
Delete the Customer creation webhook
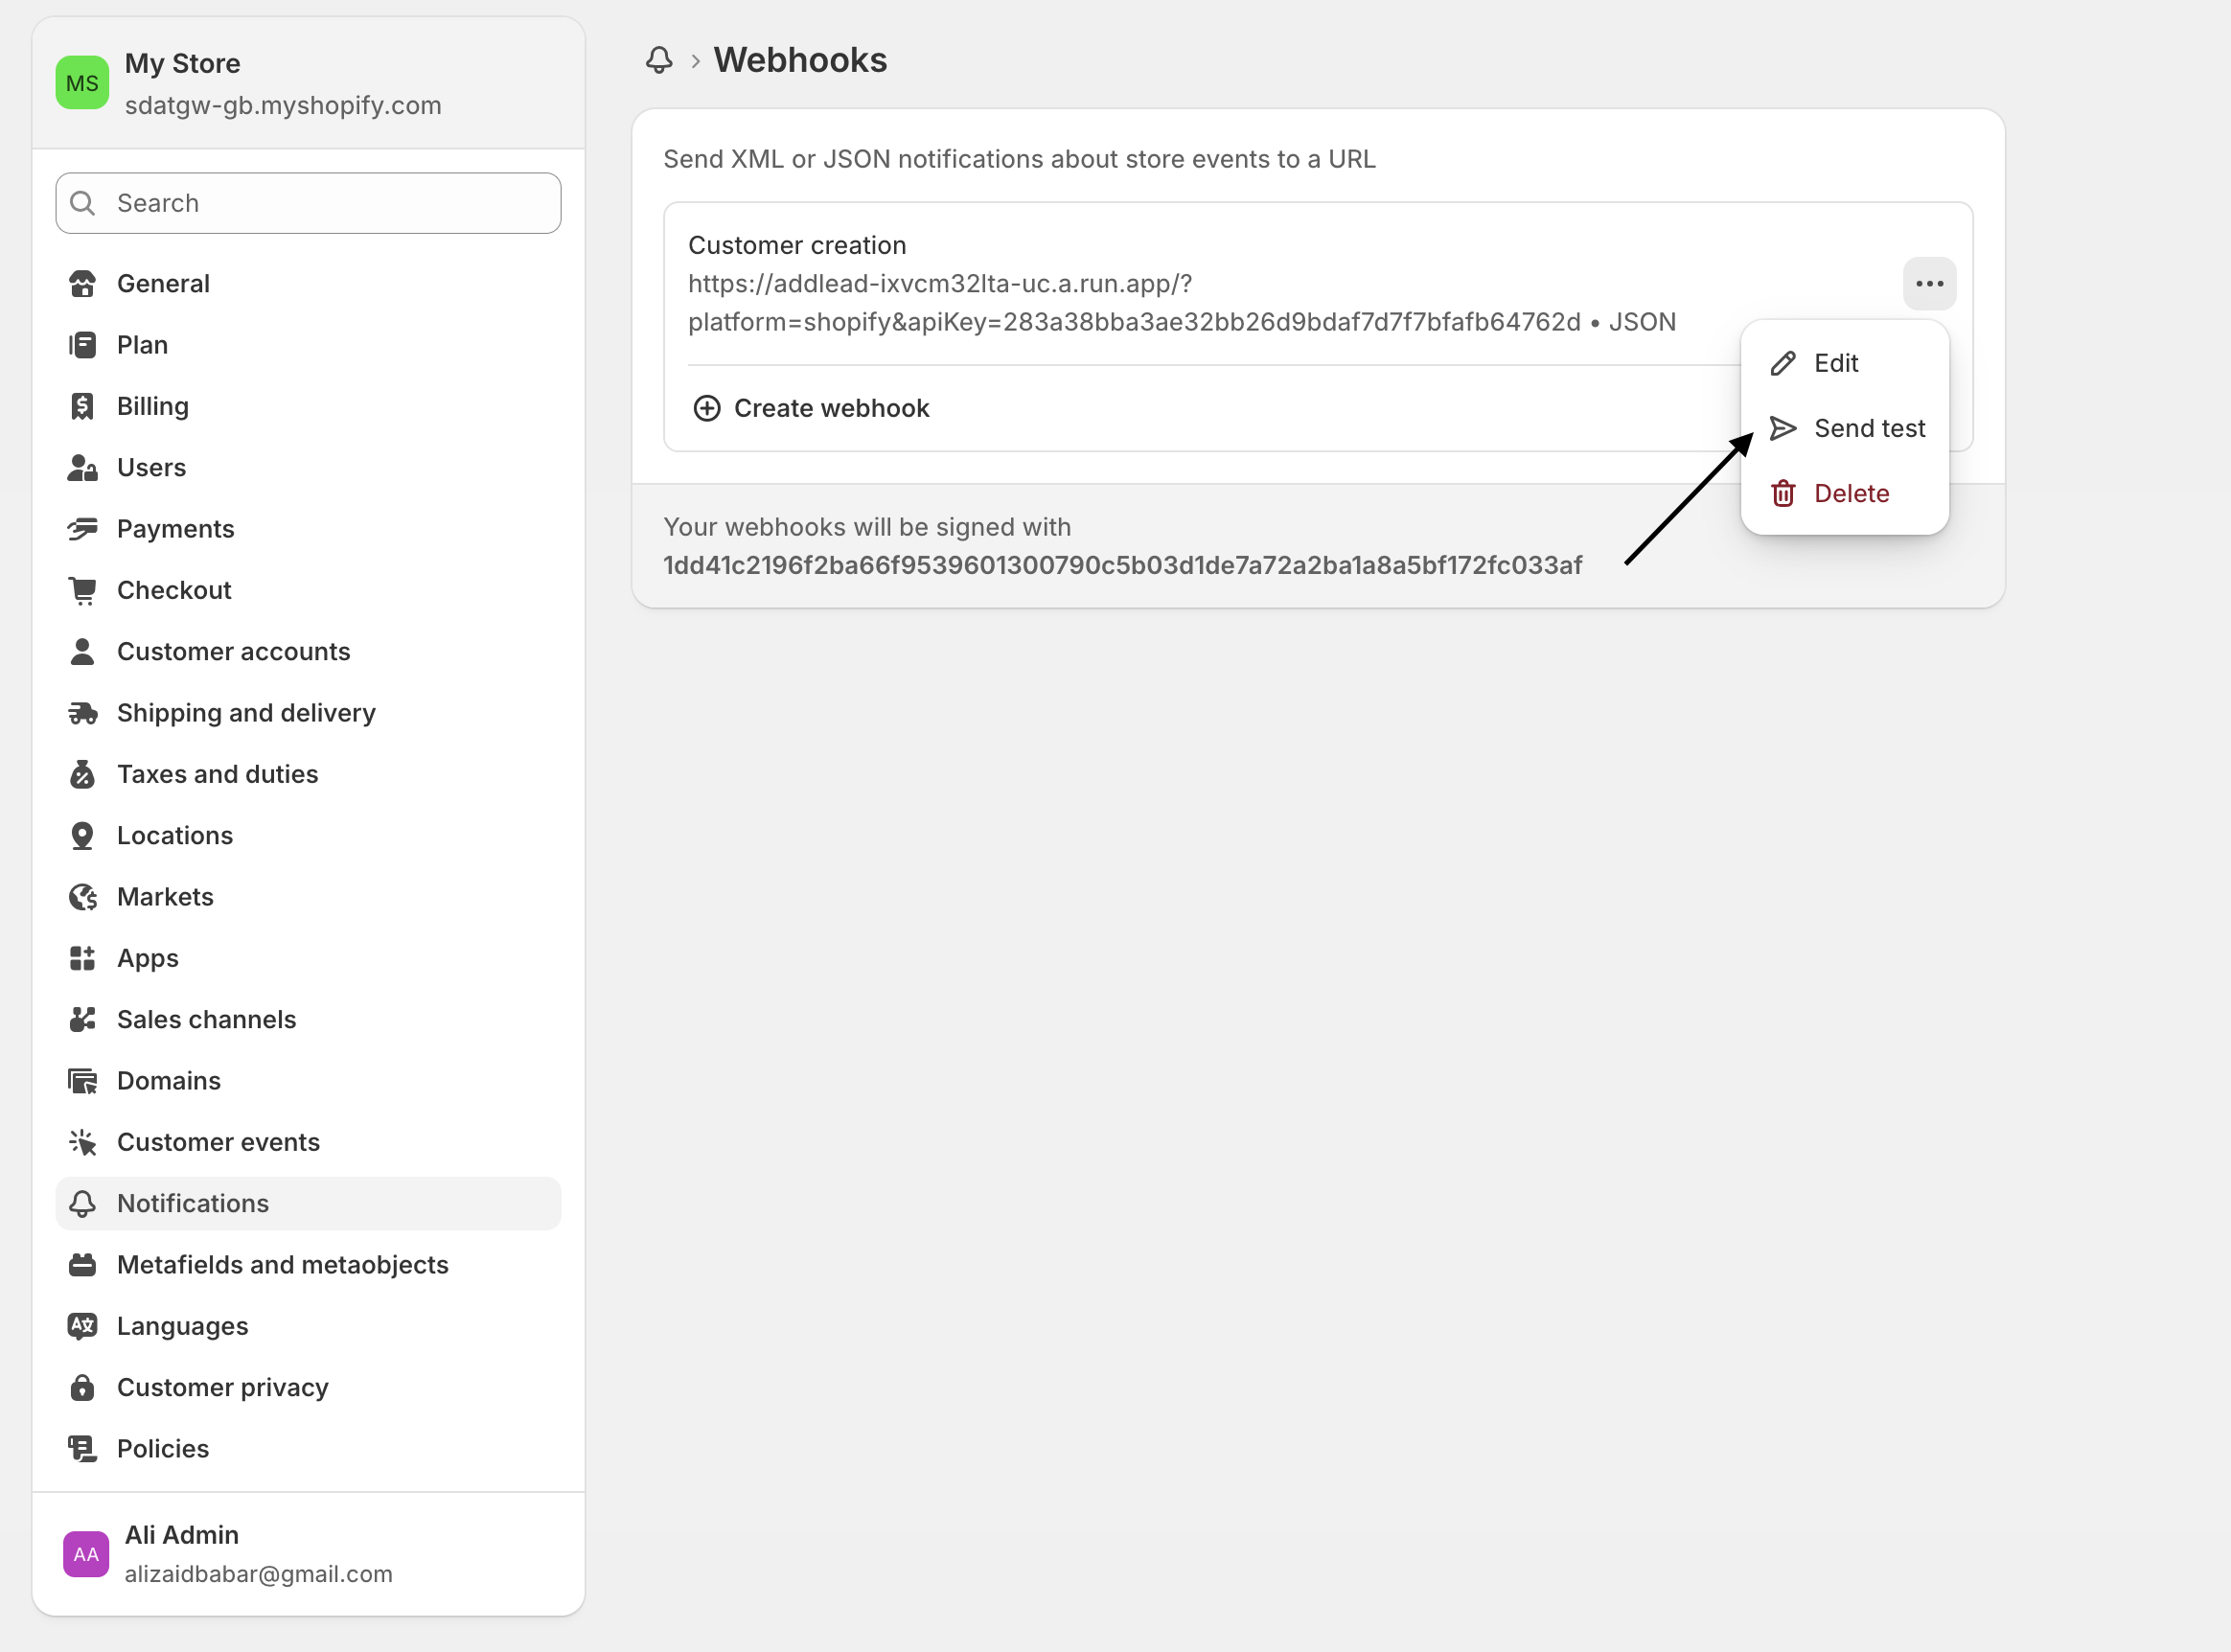click(x=1844, y=493)
